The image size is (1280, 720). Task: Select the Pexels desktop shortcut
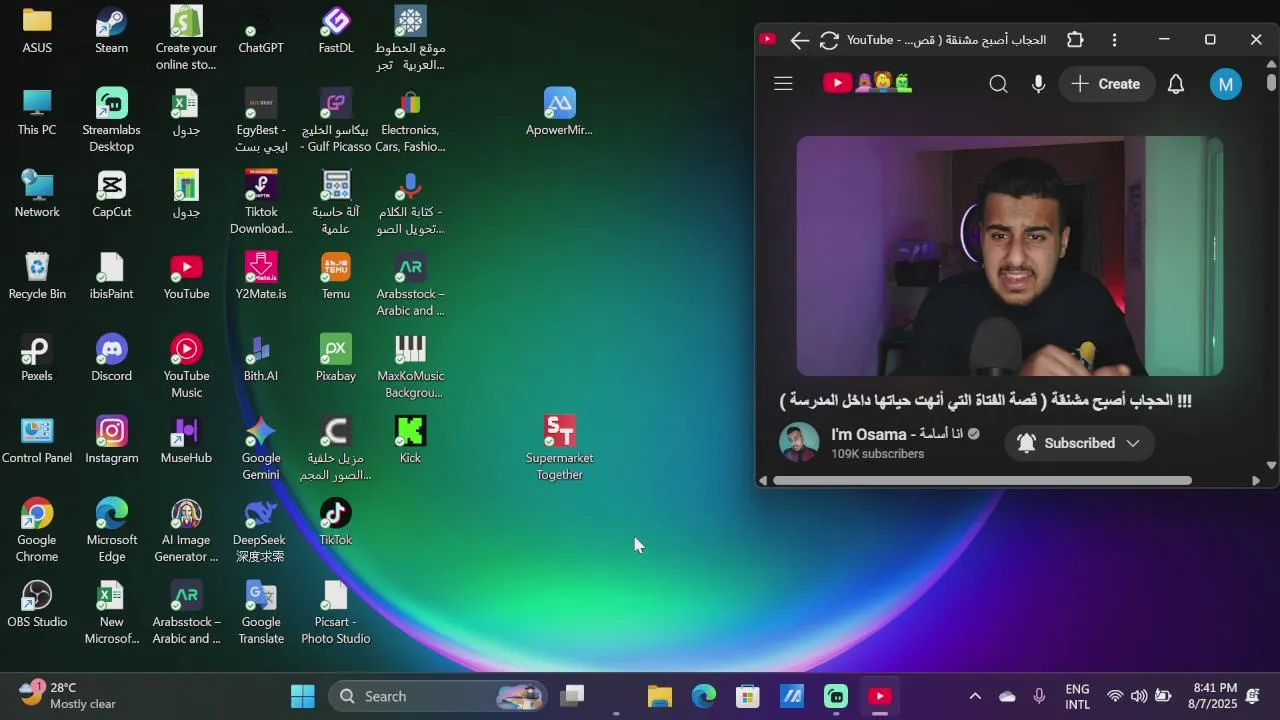(x=37, y=358)
